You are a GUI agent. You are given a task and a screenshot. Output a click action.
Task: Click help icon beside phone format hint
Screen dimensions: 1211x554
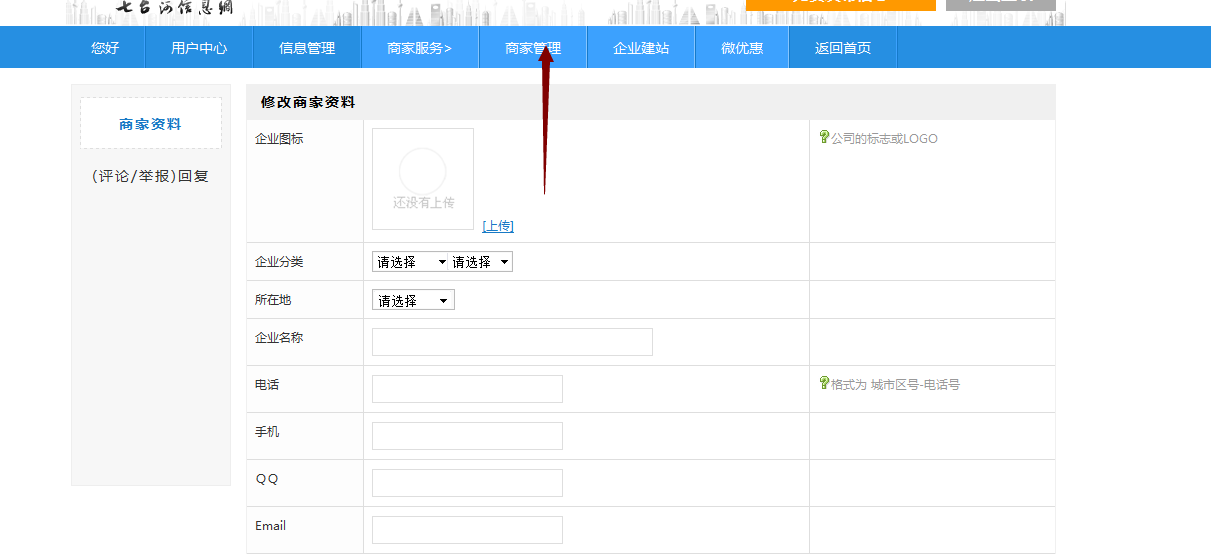(x=824, y=383)
